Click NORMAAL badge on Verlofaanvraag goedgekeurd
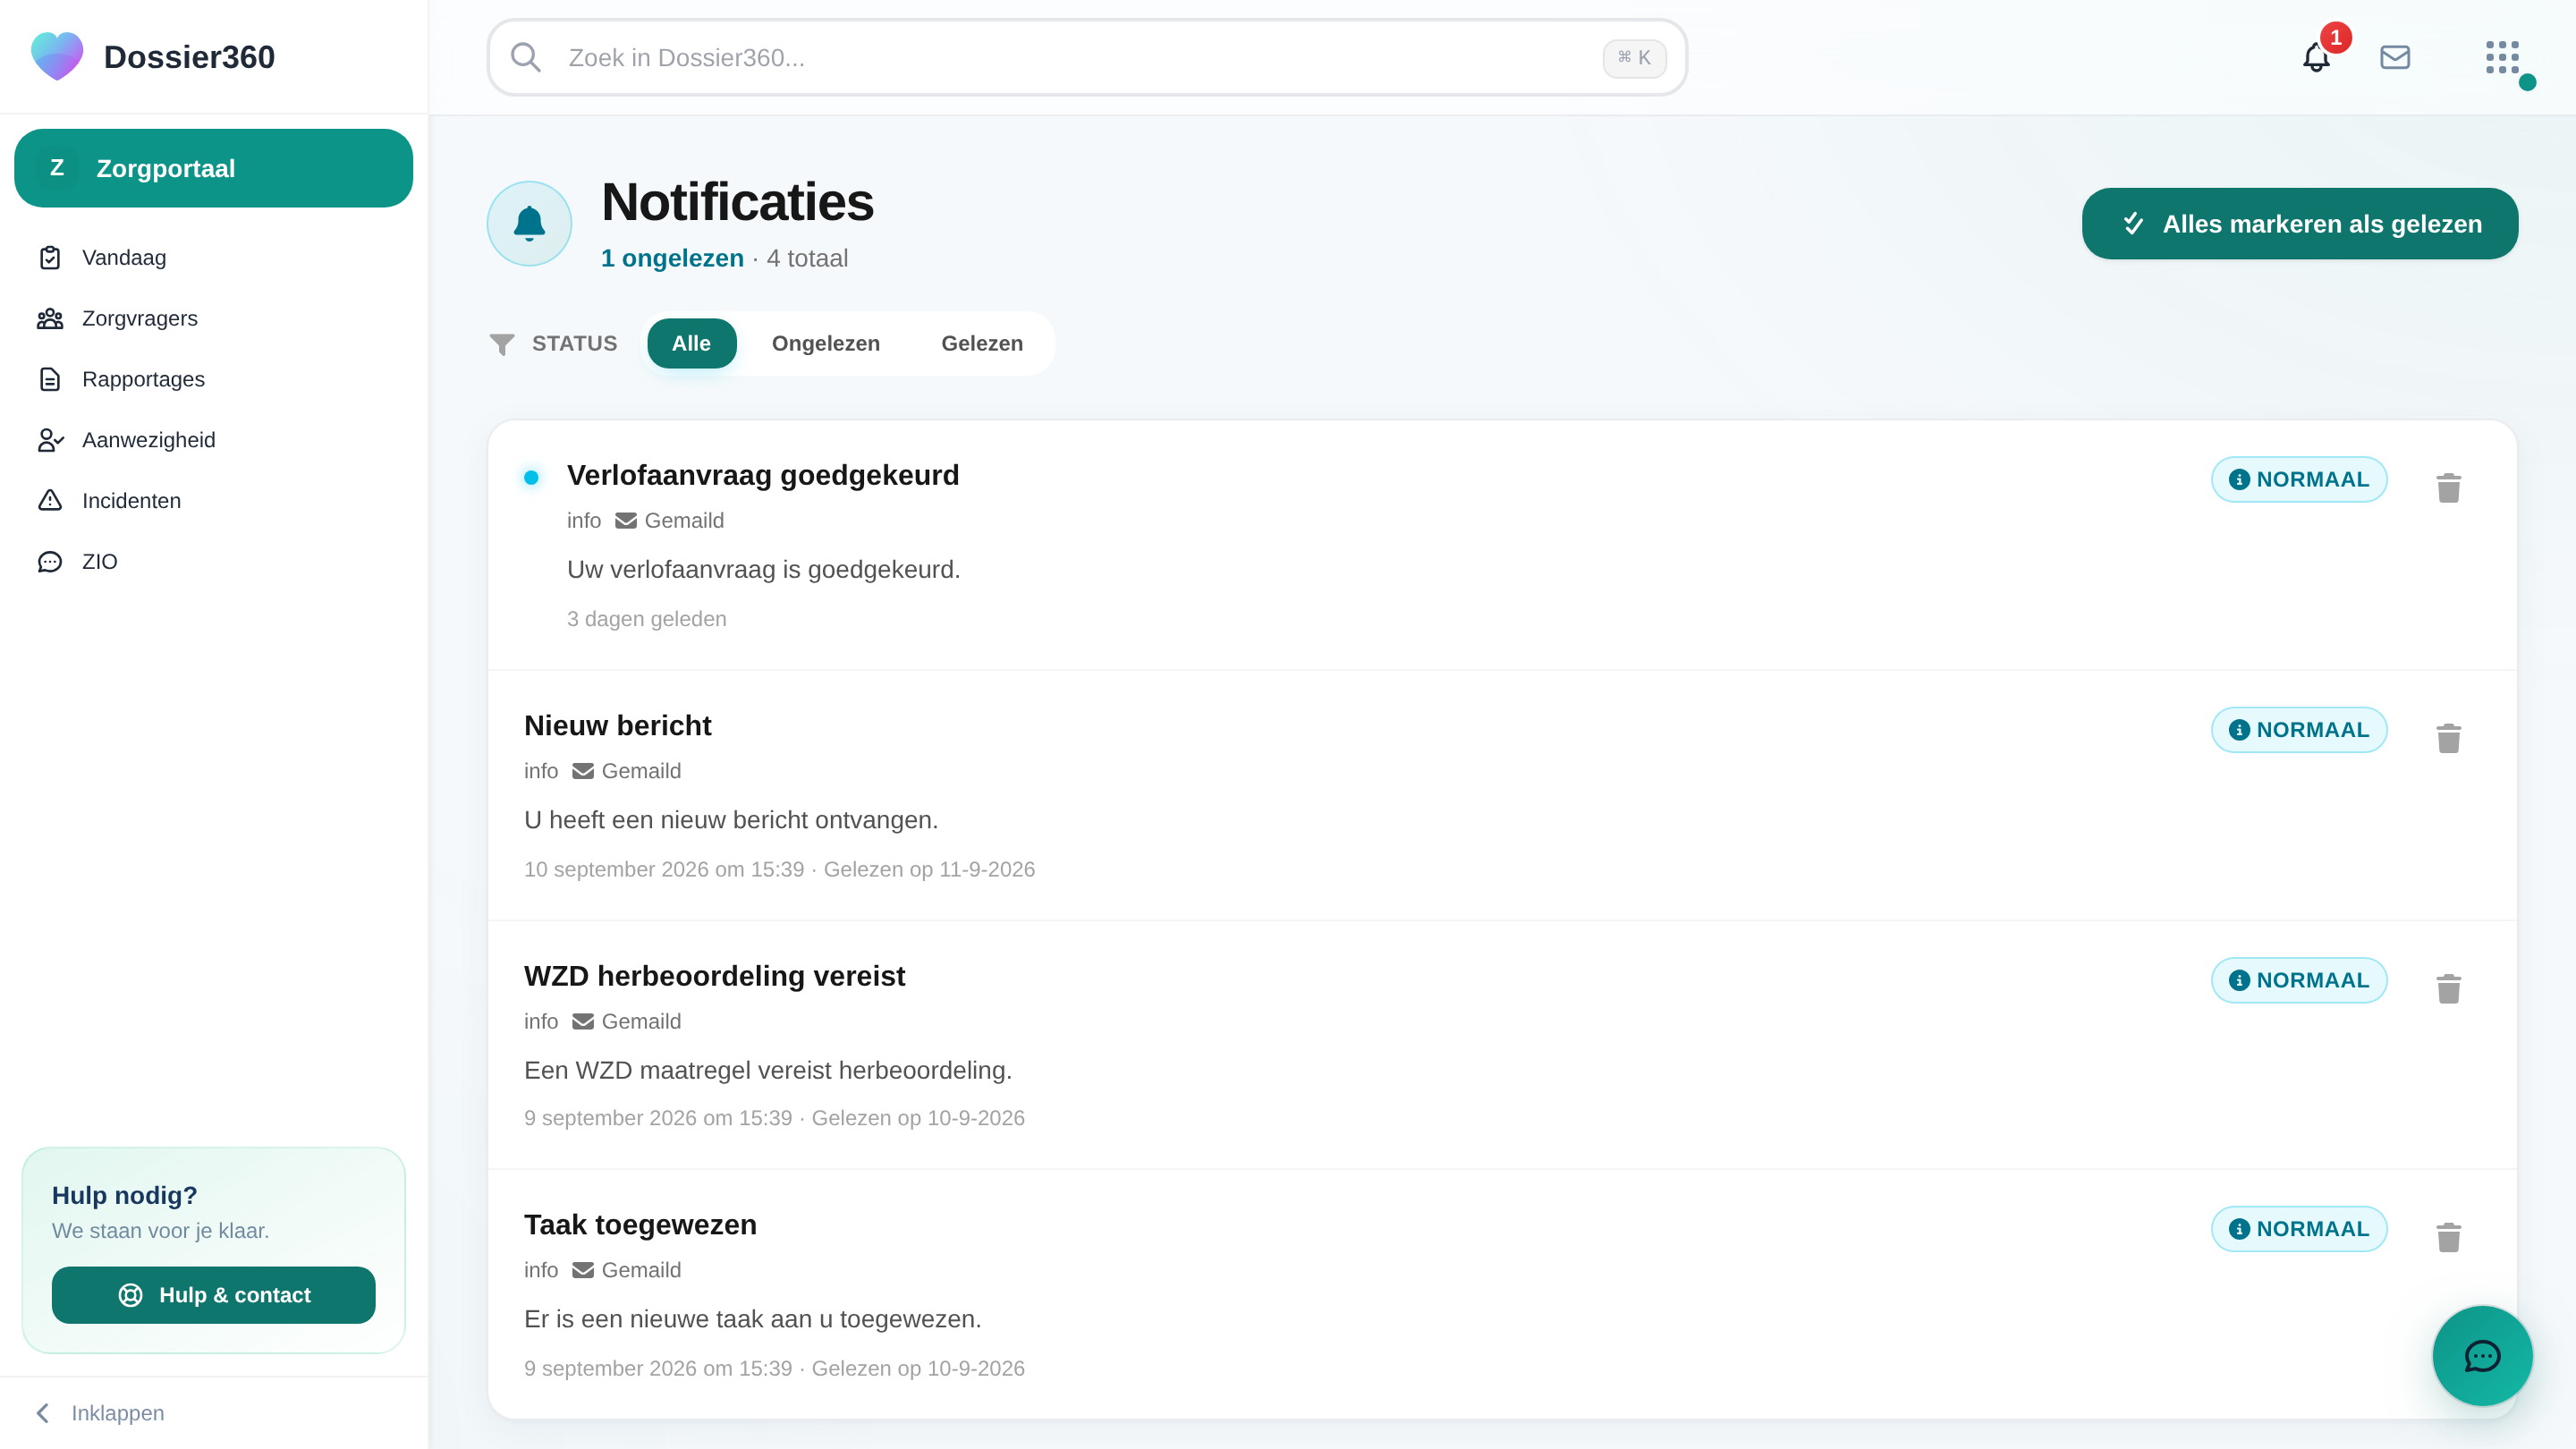Image resolution: width=2576 pixels, height=1449 pixels. [x=2299, y=479]
